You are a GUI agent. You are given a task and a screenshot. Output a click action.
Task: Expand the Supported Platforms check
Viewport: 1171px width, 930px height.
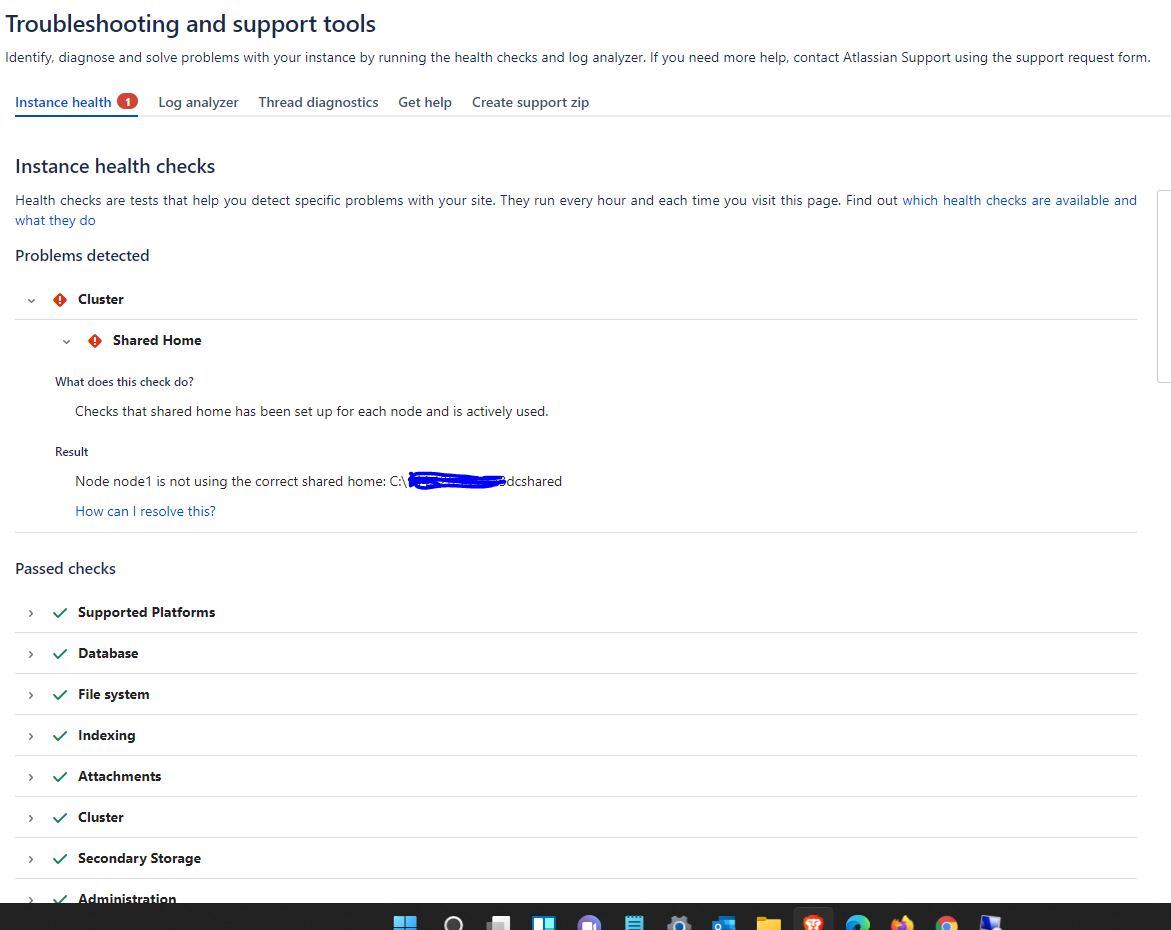coord(31,613)
